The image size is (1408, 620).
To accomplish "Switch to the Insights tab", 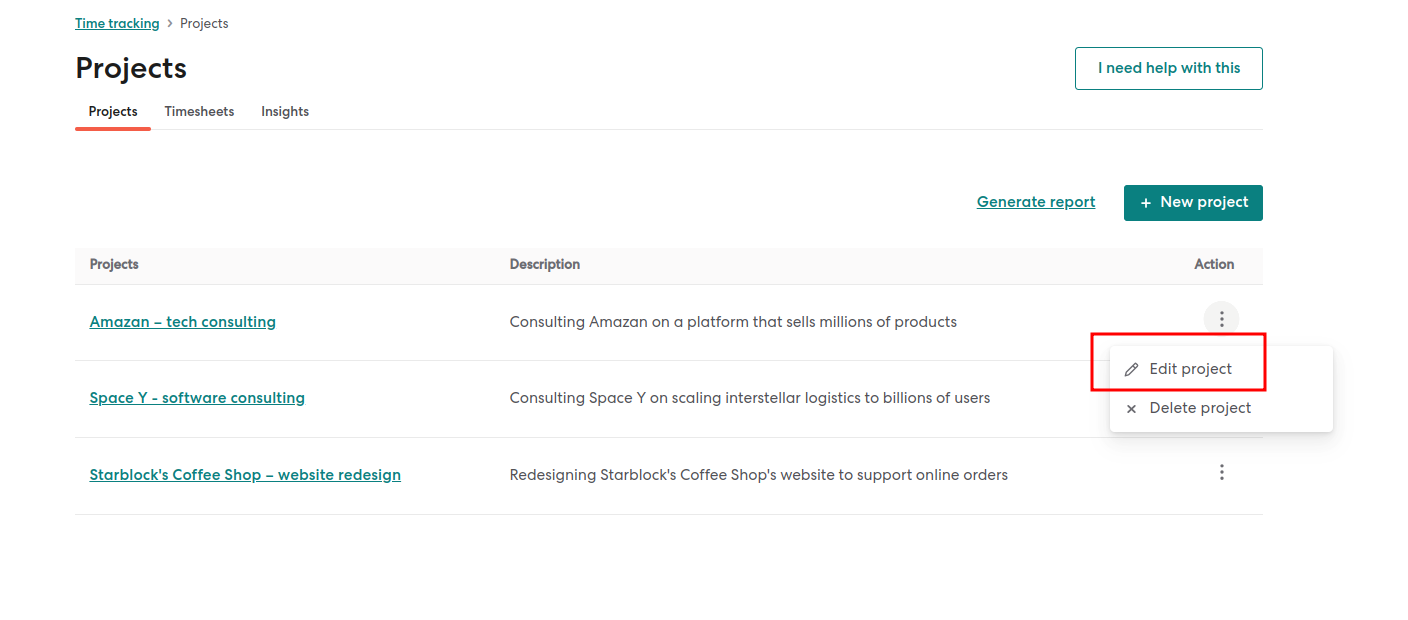I will (285, 111).
